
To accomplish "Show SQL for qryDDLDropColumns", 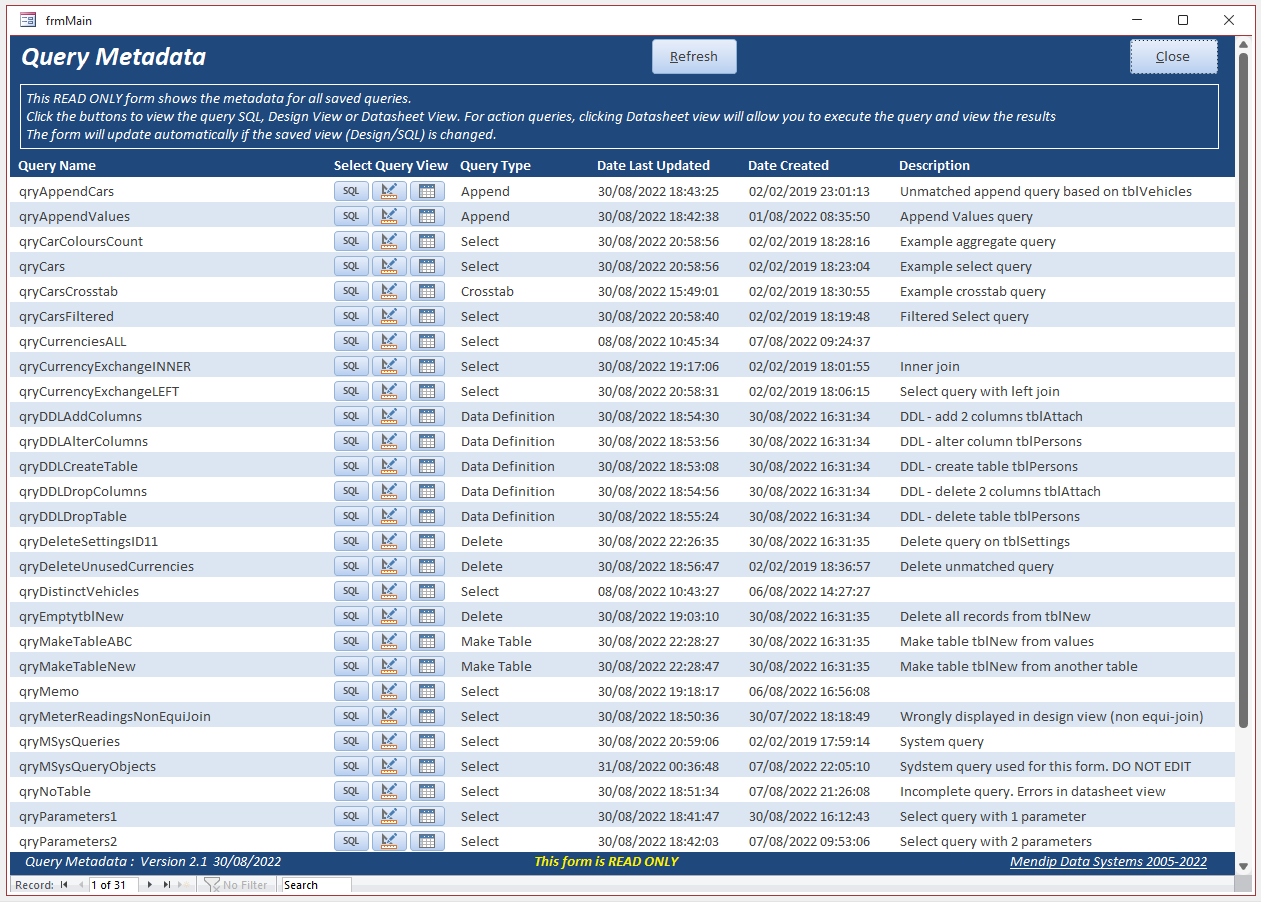I will [x=351, y=491].
